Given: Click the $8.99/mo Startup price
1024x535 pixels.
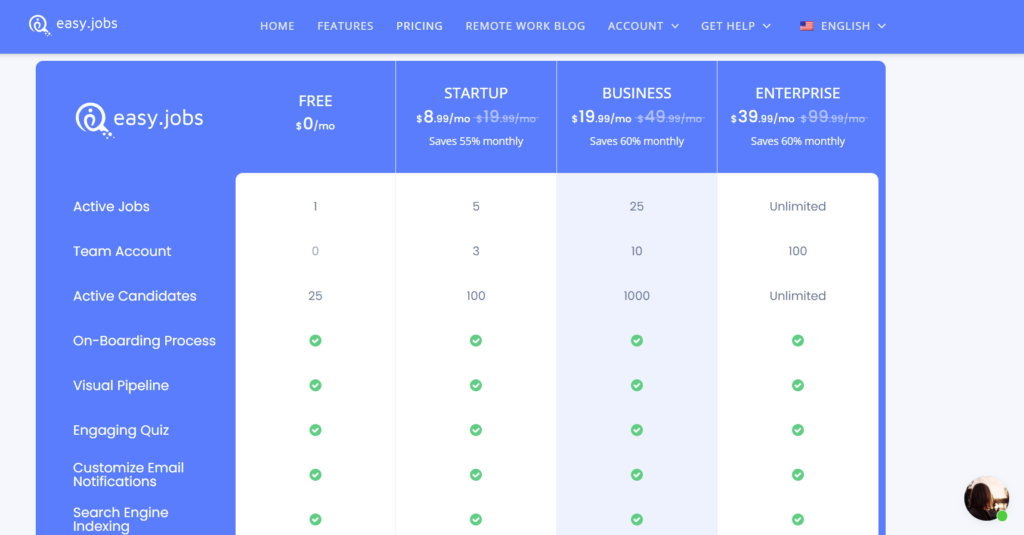Looking at the screenshot, I should [443, 118].
